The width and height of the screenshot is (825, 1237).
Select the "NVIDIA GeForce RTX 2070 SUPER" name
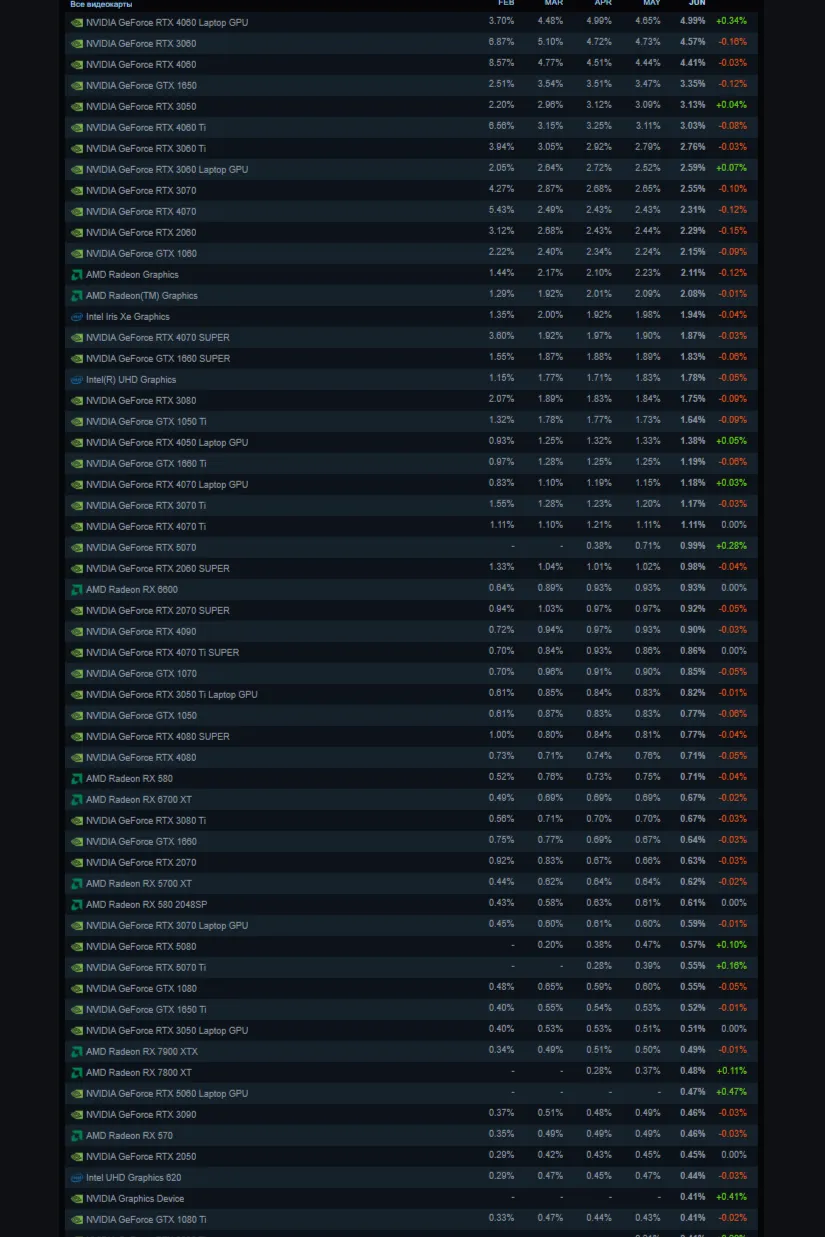tap(158, 610)
